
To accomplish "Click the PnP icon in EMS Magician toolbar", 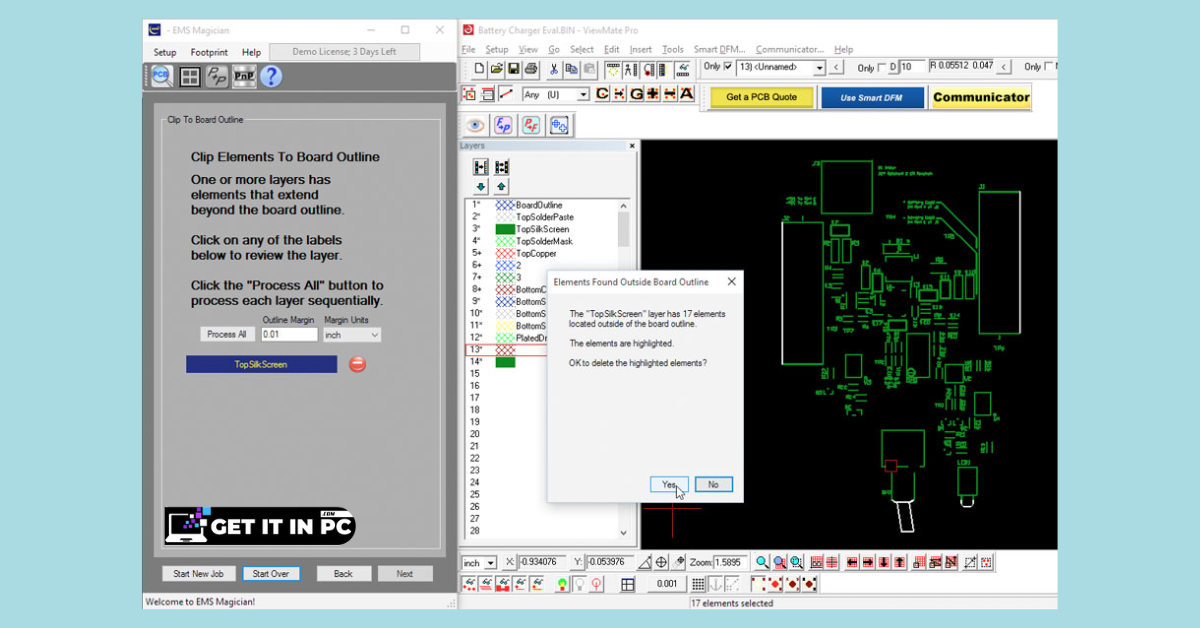I will tap(244, 76).
